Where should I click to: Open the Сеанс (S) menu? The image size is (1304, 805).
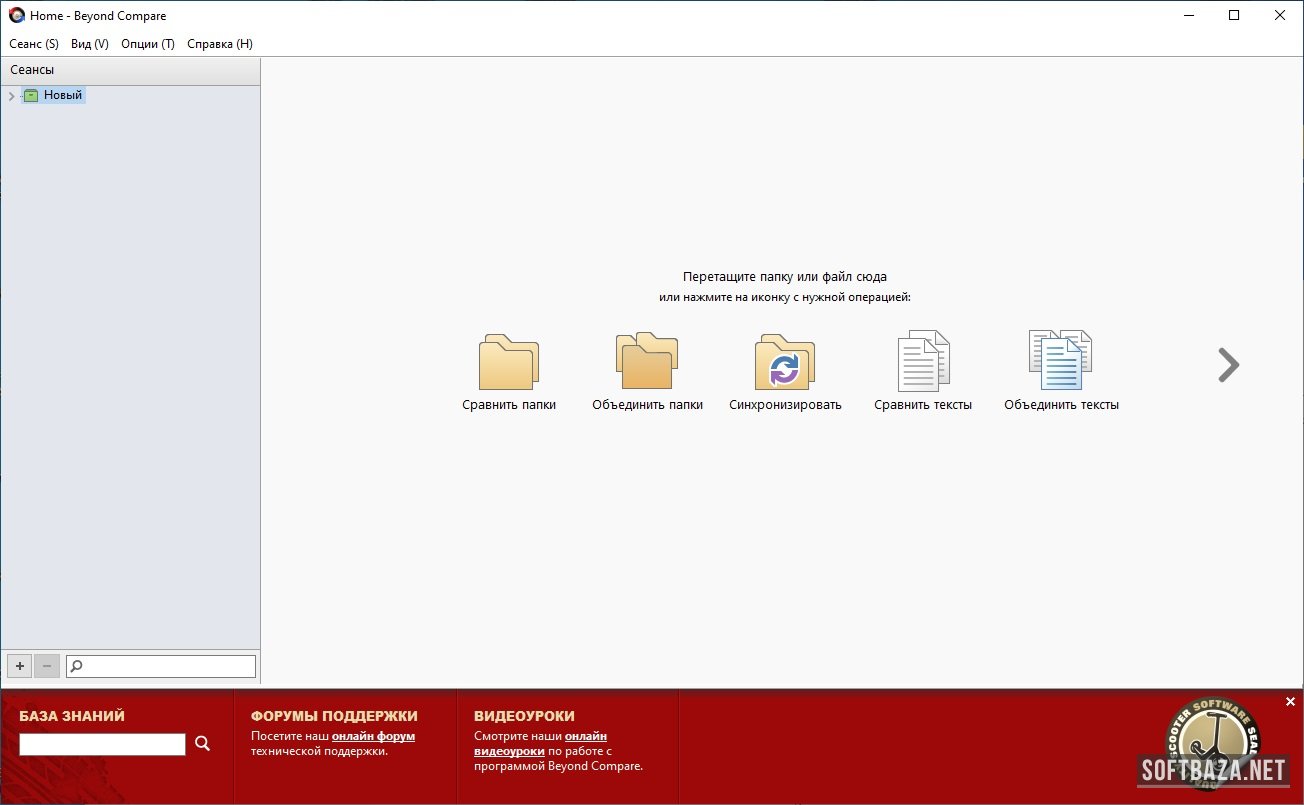click(x=34, y=44)
